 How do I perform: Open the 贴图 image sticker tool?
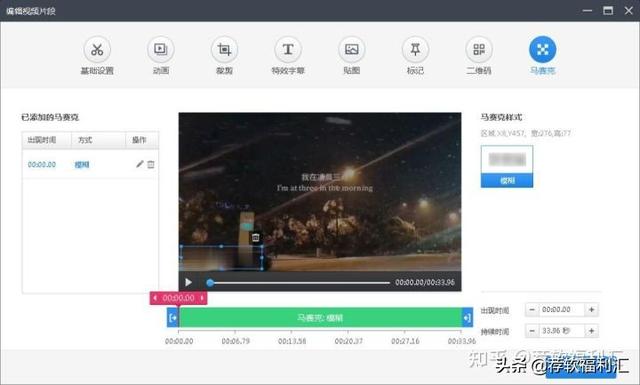(352, 50)
